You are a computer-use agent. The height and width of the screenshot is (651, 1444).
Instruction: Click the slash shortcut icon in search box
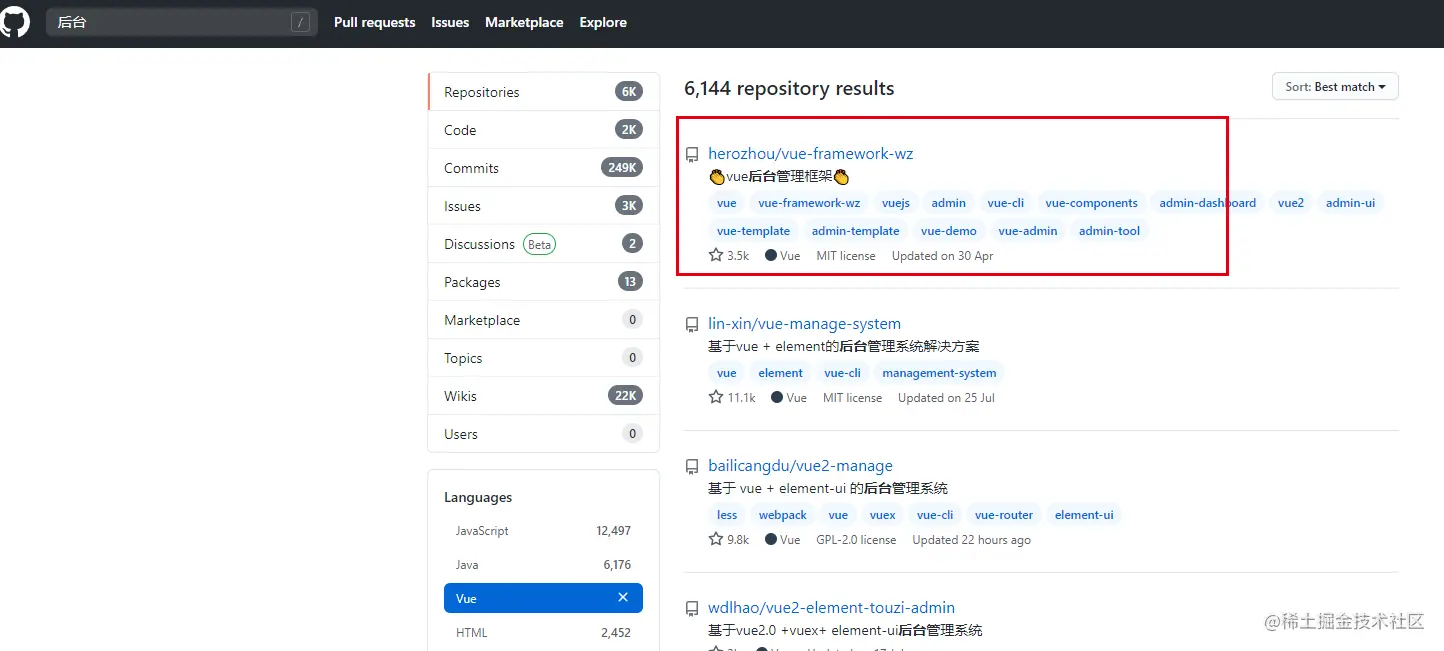tap(300, 22)
